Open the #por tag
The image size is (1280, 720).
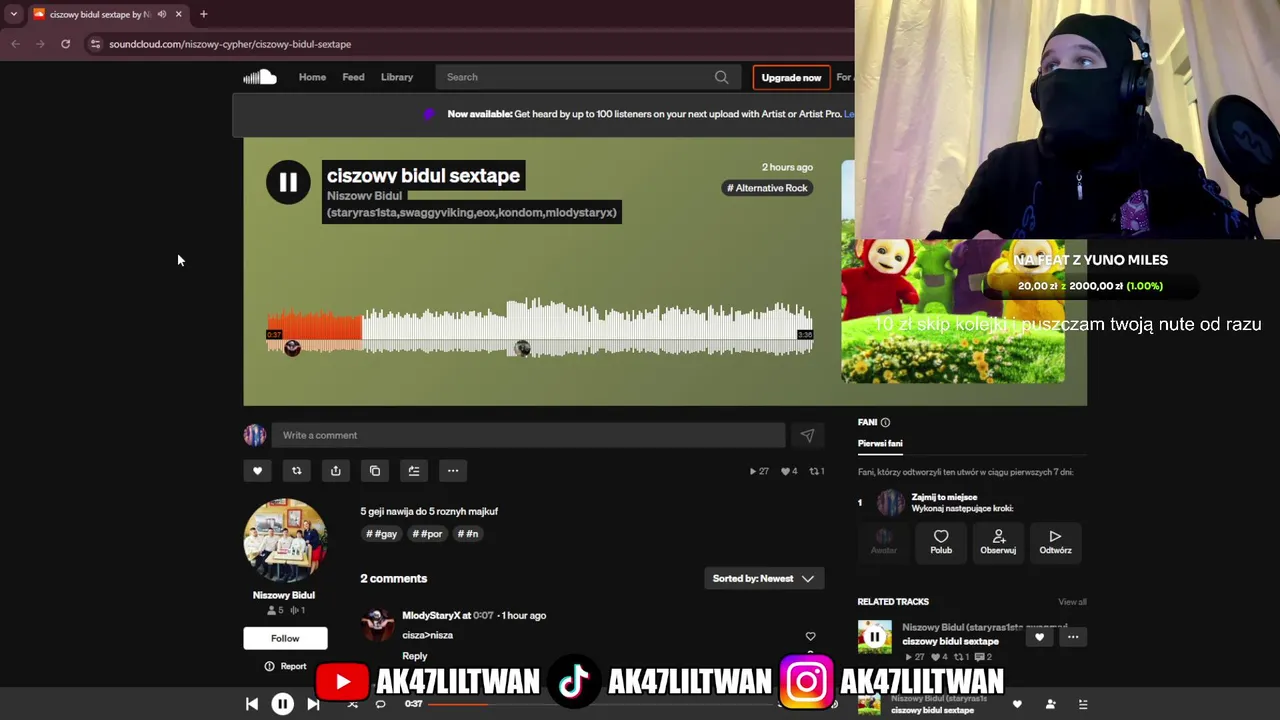427,534
